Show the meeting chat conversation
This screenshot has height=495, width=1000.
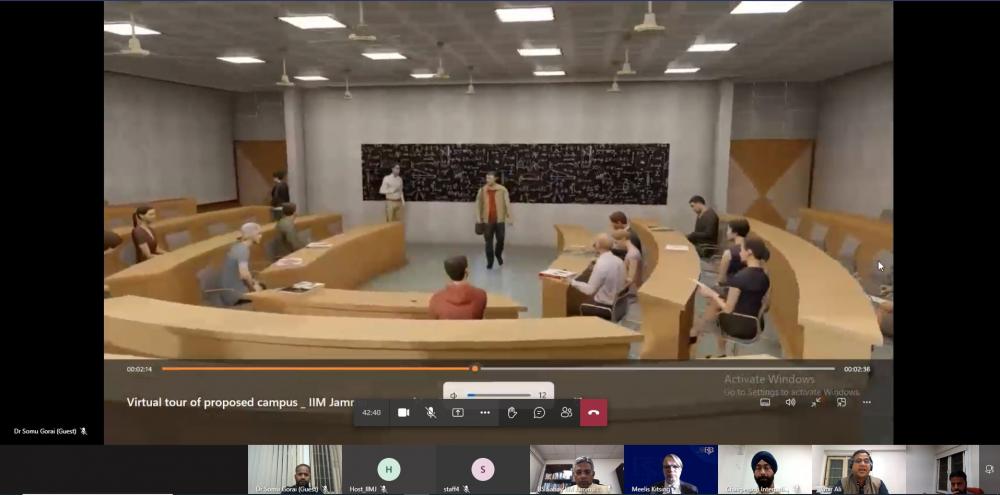(x=539, y=412)
